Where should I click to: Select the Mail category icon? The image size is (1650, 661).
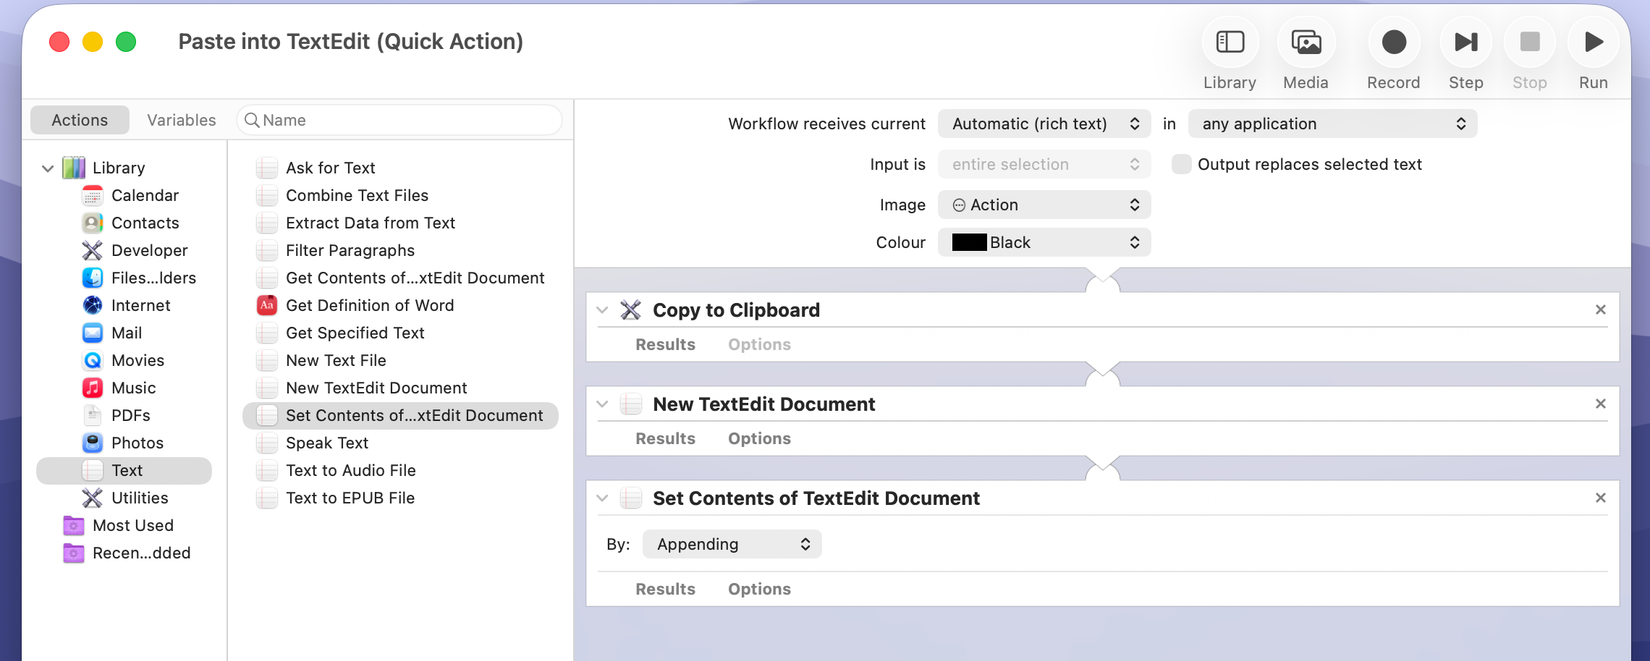click(x=93, y=333)
